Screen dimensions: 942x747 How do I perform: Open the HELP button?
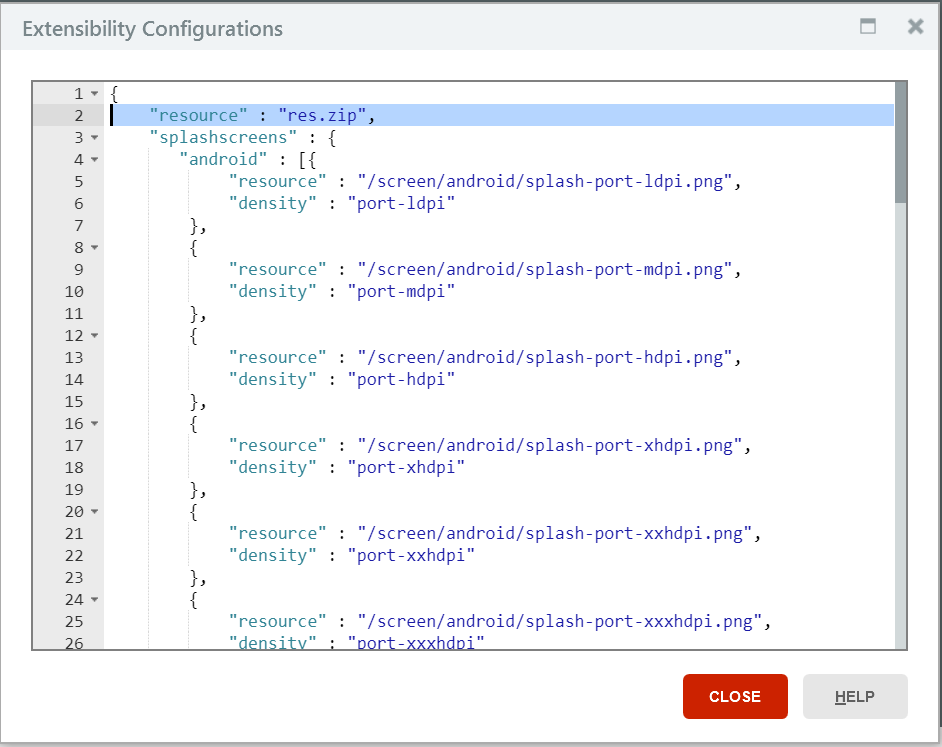855,696
